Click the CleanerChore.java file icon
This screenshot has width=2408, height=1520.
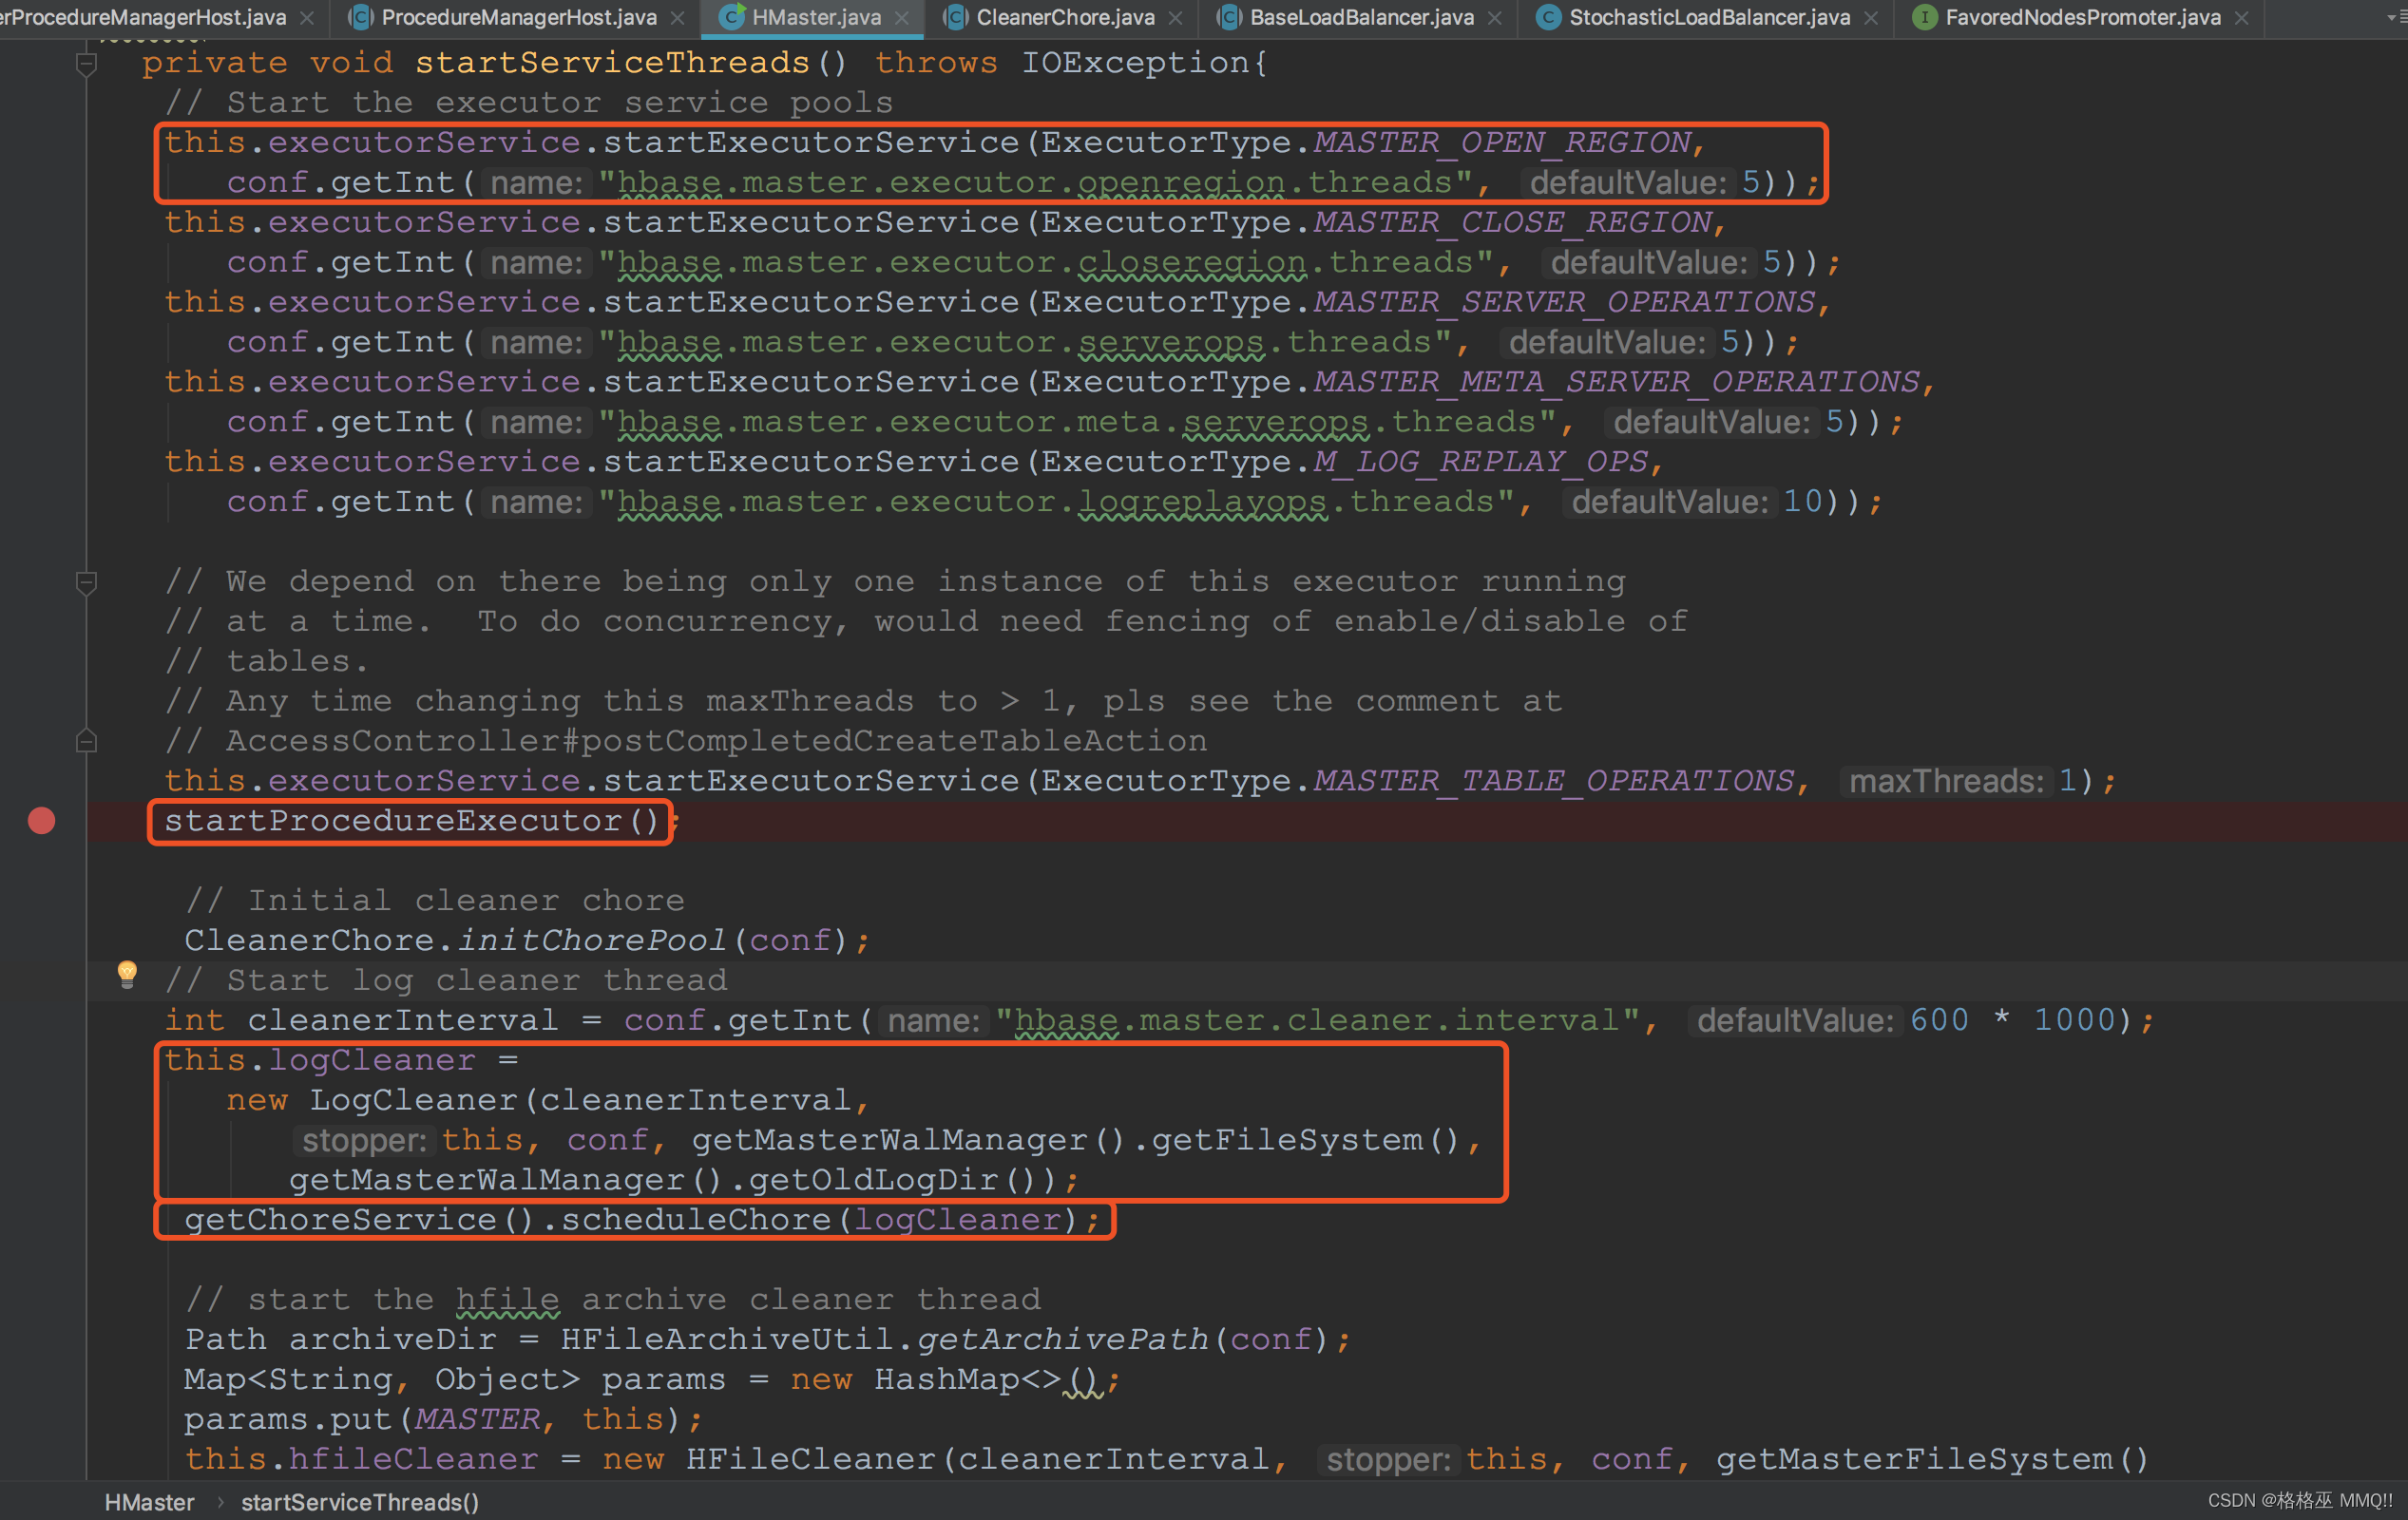click(955, 17)
